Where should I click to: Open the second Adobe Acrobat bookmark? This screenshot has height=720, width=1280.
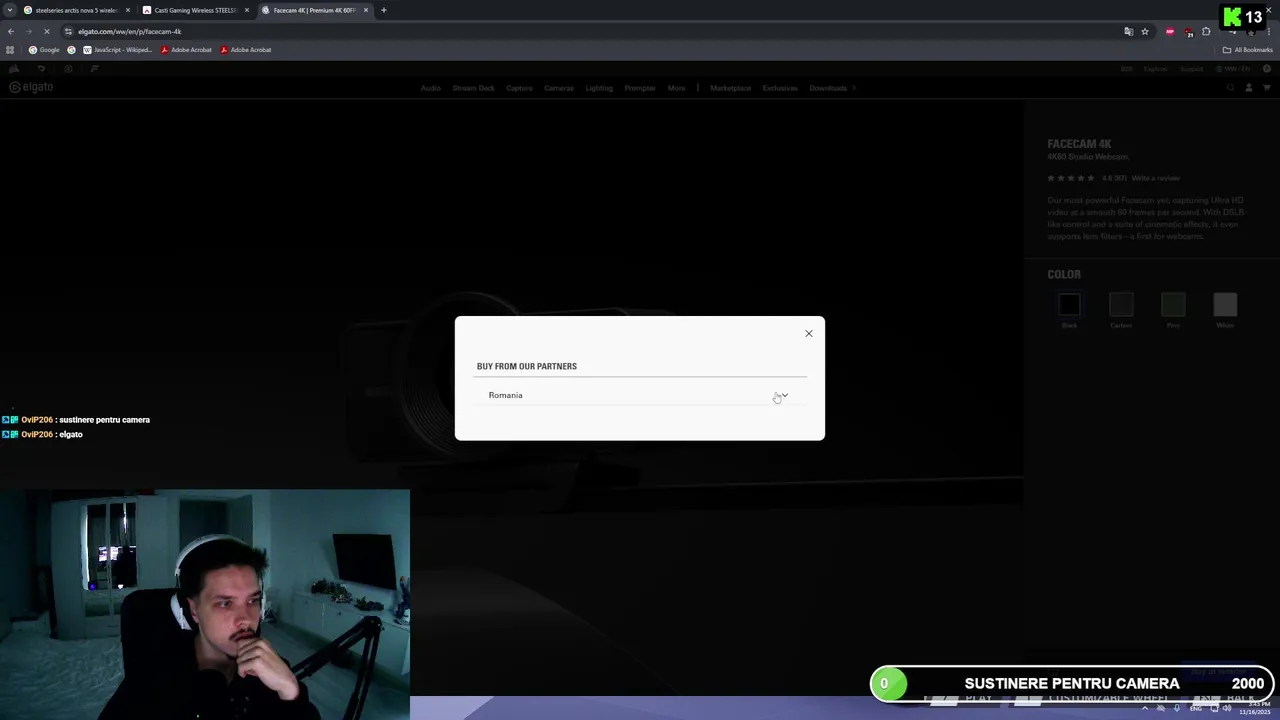(x=245, y=49)
